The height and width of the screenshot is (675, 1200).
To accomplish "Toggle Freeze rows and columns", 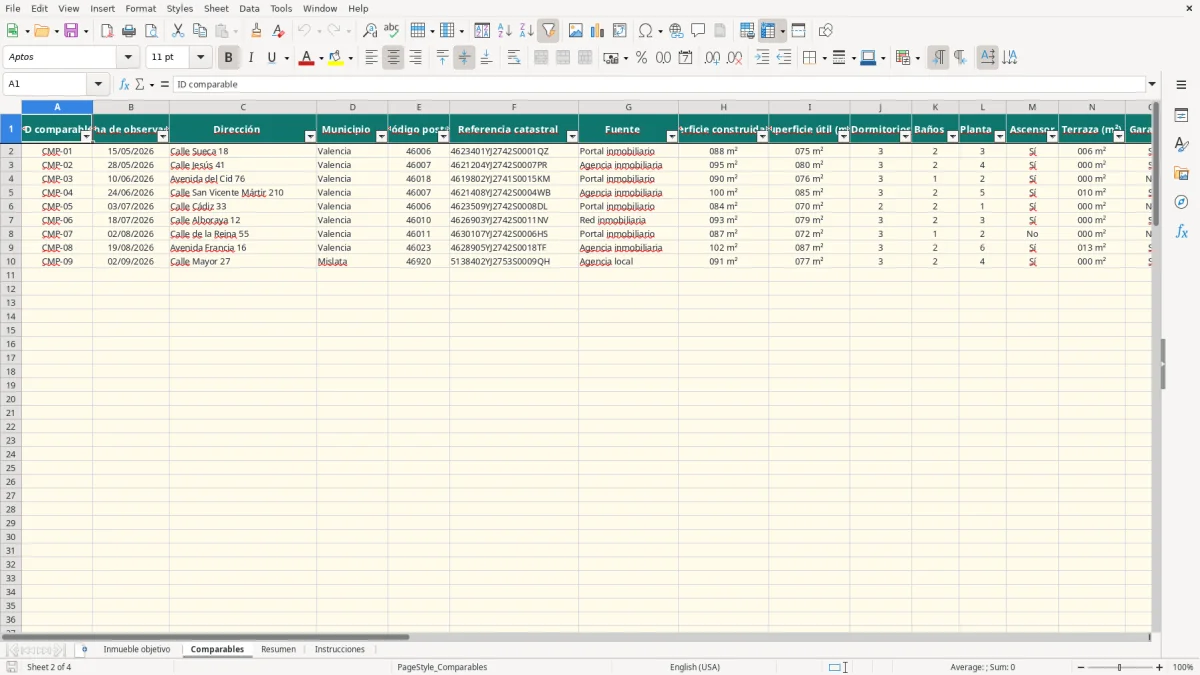I will pyautogui.click(x=768, y=31).
